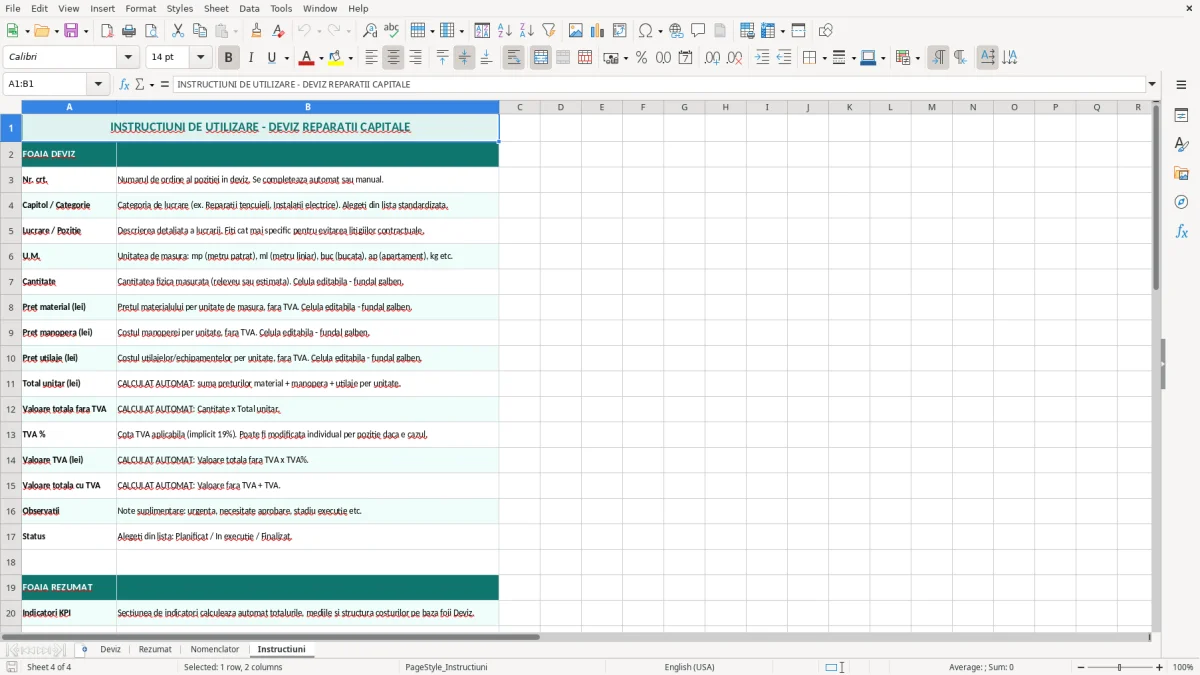Open the Tools menu
The image size is (1200, 675).
pyautogui.click(x=281, y=8)
